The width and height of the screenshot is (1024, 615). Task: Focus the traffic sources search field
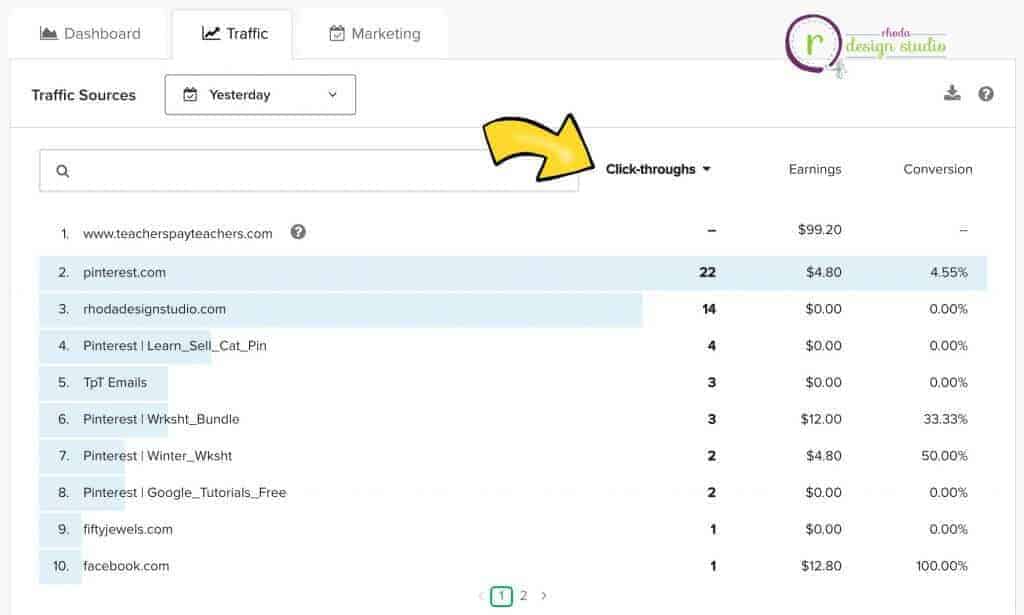coord(308,171)
